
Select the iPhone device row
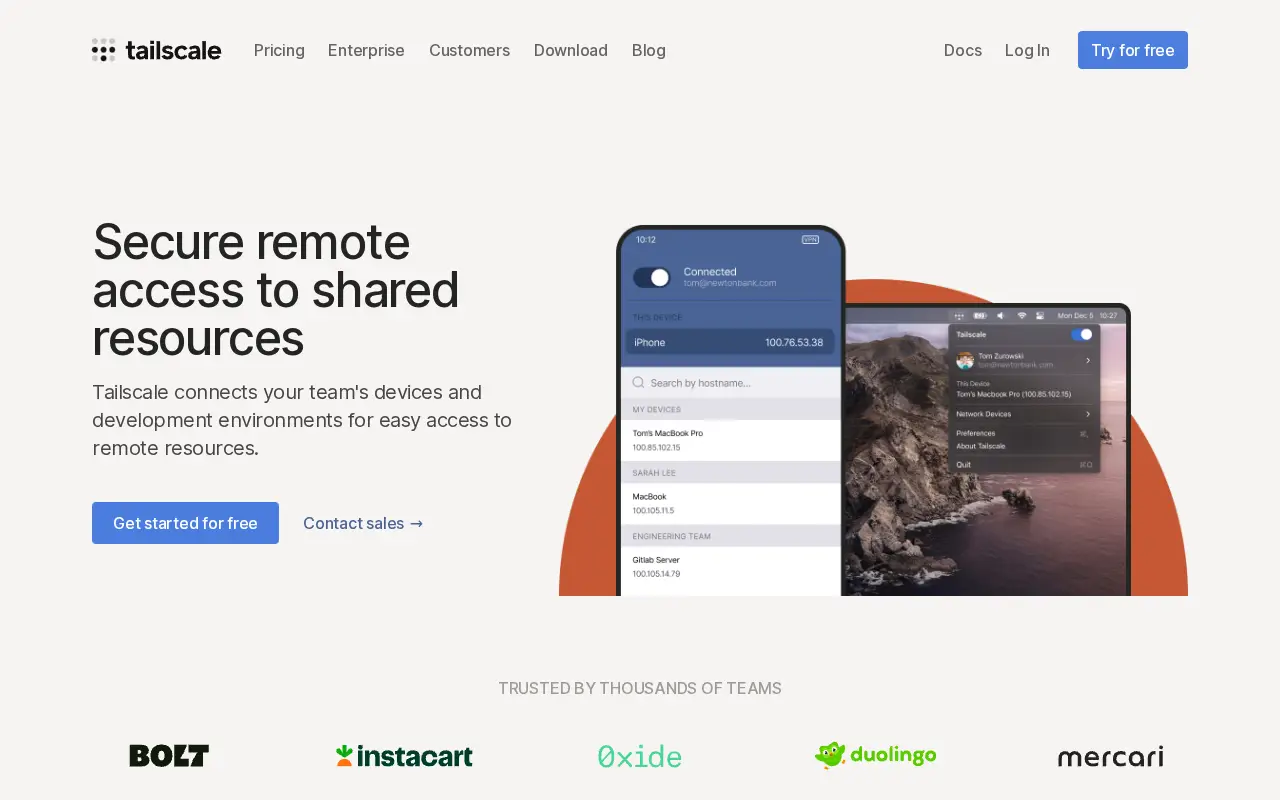coord(731,342)
